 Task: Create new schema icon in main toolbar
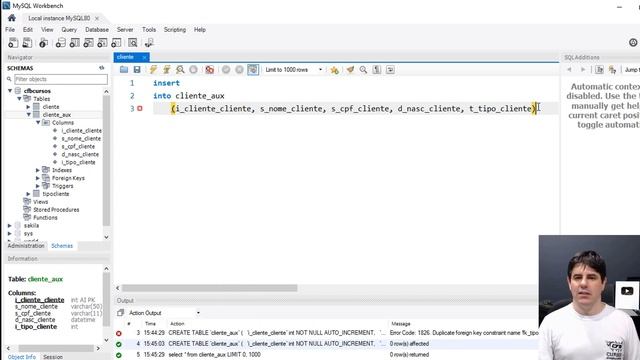[60, 43]
